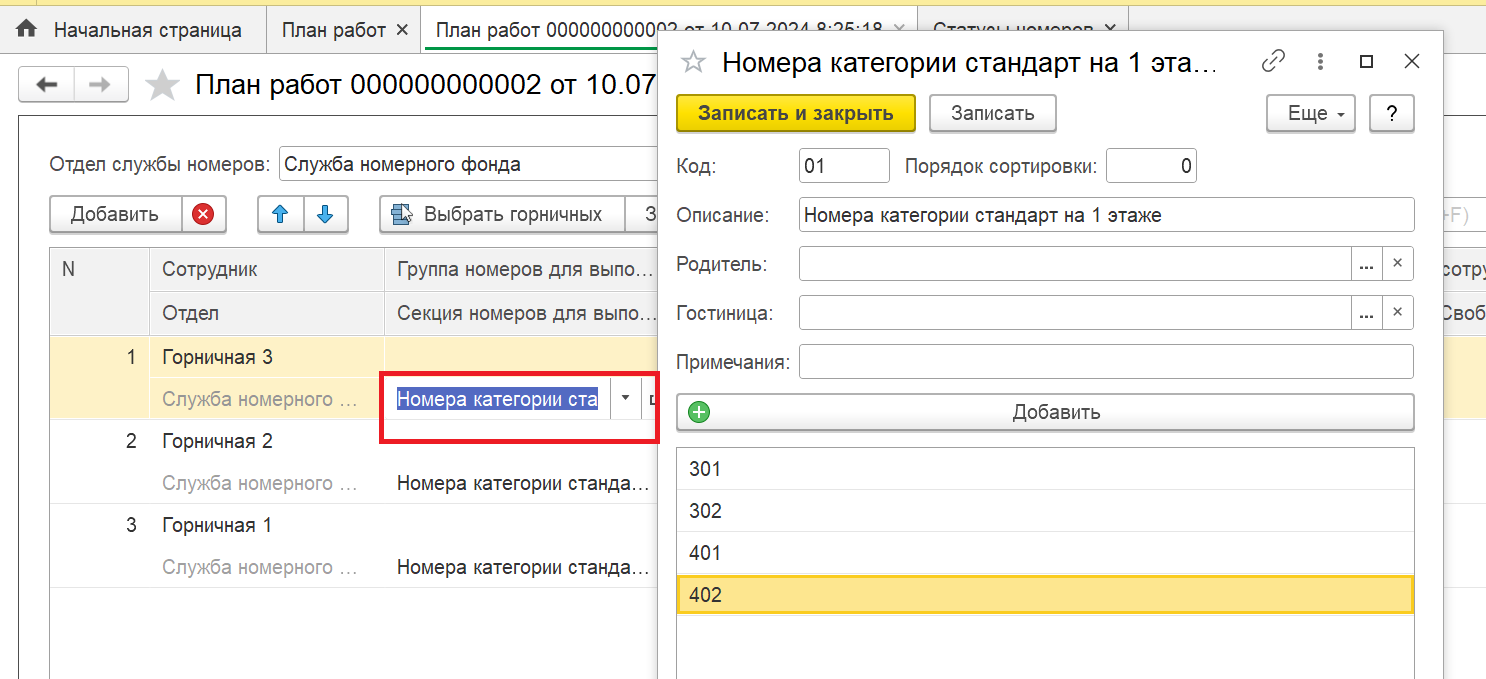1486x679 pixels.
Task: Move row down with blue arrow
Action: (325, 214)
